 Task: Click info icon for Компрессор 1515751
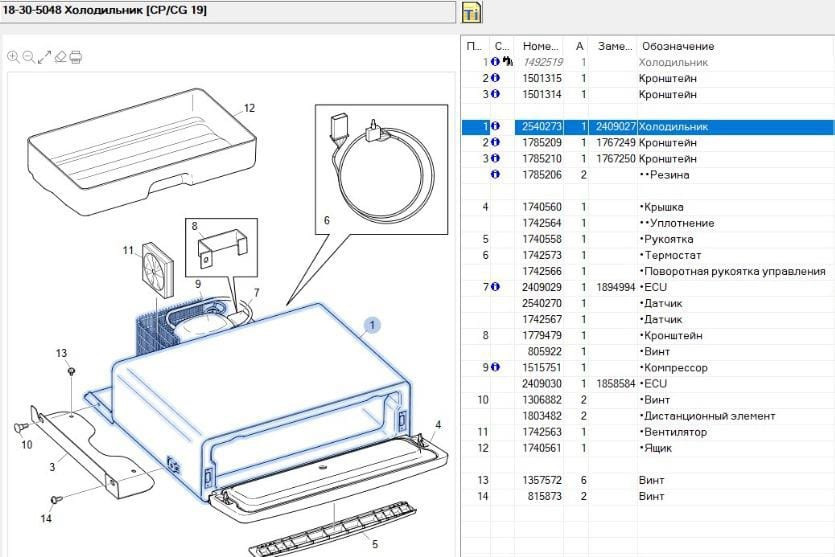pyautogui.click(x=494, y=368)
